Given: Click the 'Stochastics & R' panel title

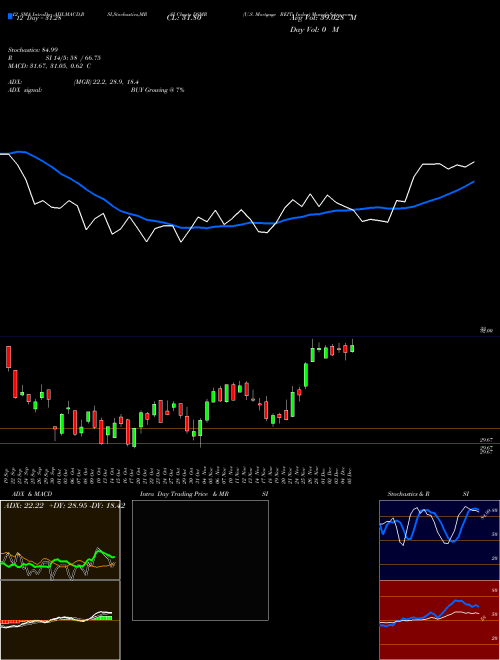Looking at the screenshot, I should [408, 494].
